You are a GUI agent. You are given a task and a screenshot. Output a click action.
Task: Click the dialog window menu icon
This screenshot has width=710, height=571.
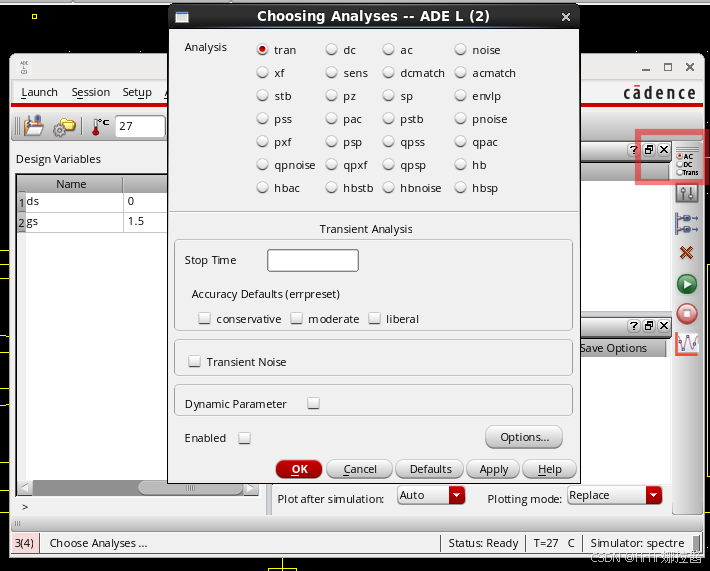182,17
